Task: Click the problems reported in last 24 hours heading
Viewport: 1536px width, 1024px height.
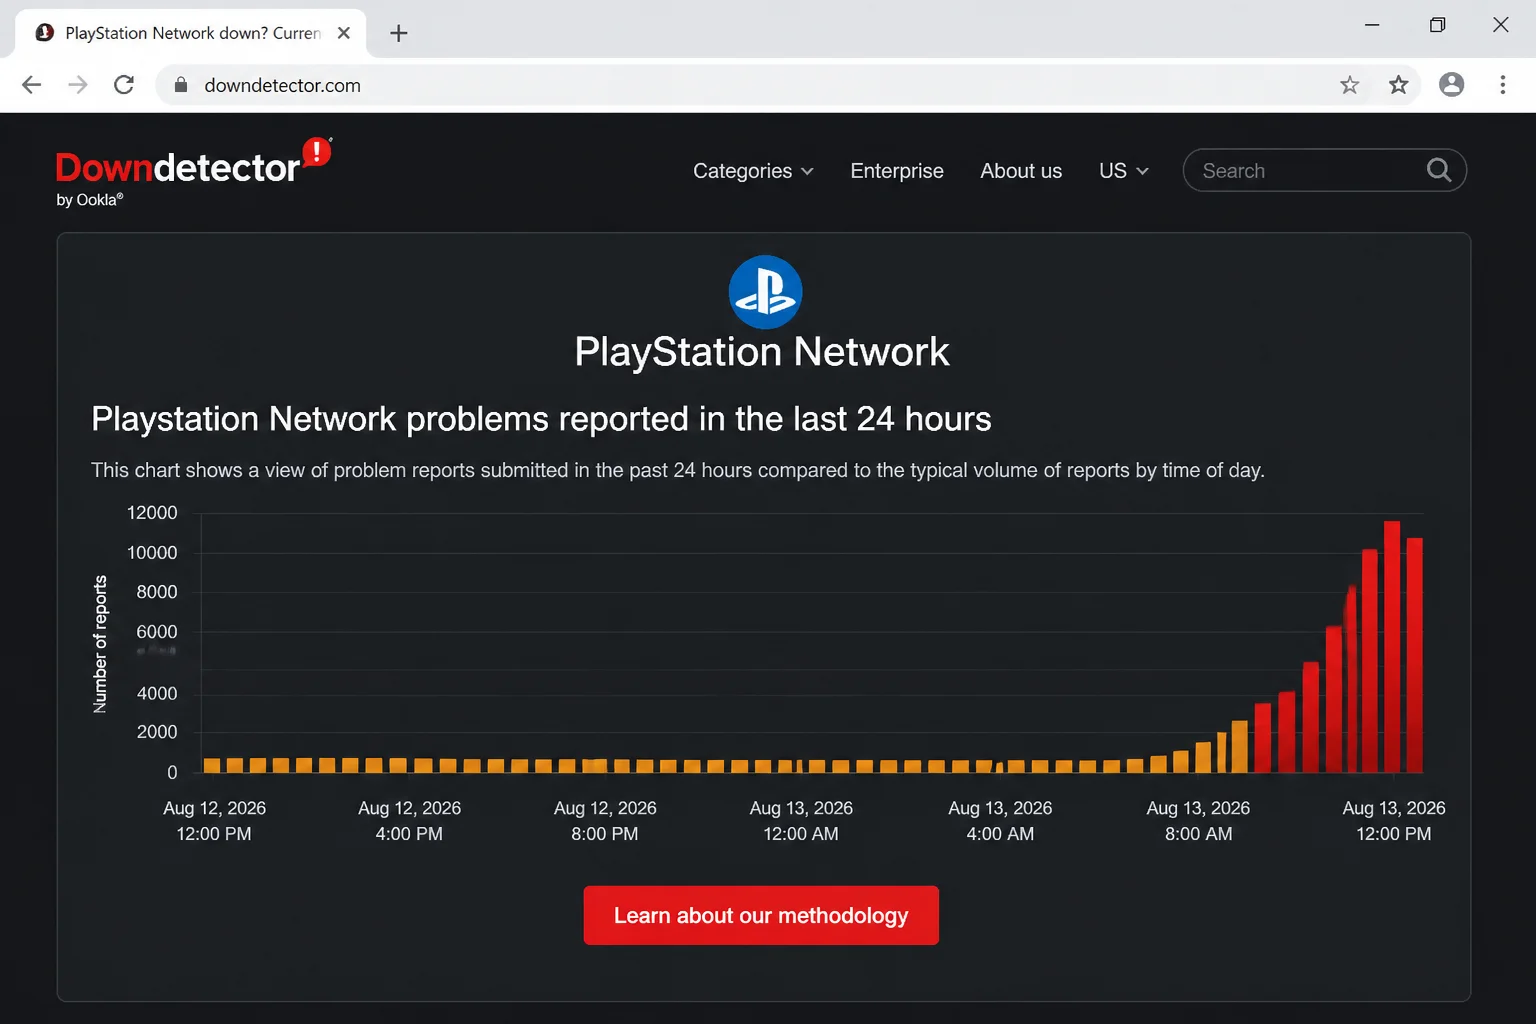Action: point(541,419)
